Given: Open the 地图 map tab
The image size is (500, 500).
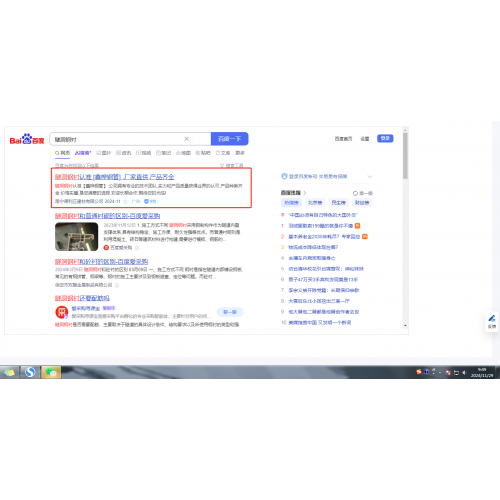Looking at the screenshot, I should 183,153.
